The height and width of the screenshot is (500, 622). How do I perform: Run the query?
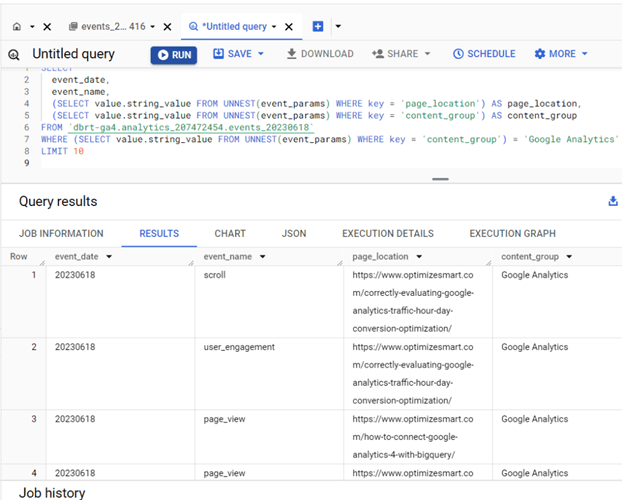(x=174, y=55)
